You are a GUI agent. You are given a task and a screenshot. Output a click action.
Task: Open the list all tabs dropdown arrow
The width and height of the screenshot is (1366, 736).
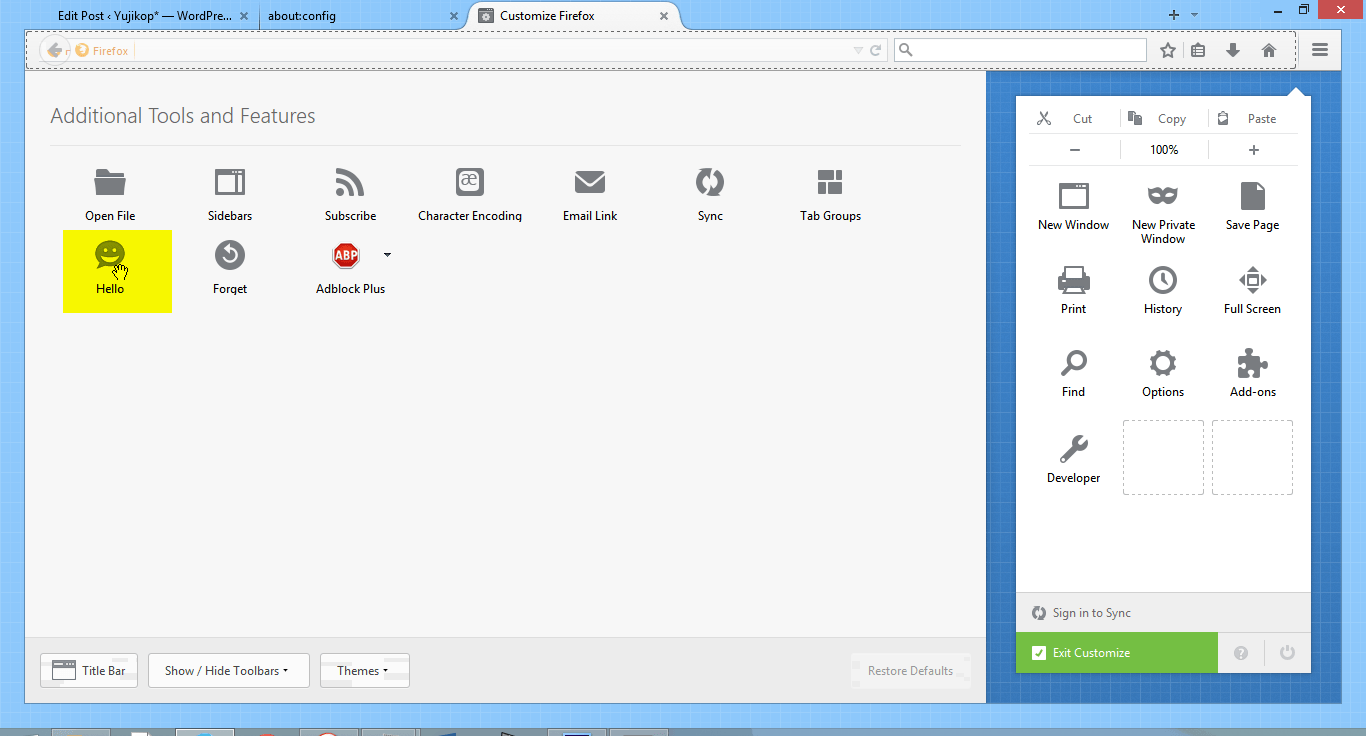pos(1194,15)
